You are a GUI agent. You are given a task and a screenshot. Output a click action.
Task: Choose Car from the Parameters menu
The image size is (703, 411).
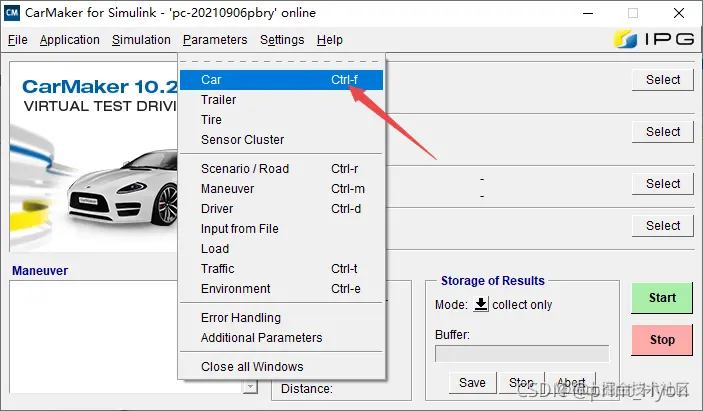(x=282, y=80)
